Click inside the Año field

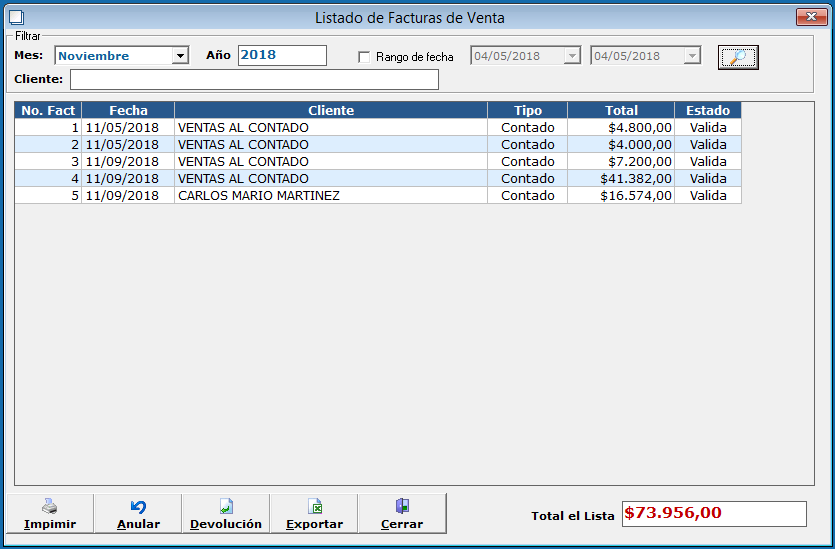(x=282, y=56)
